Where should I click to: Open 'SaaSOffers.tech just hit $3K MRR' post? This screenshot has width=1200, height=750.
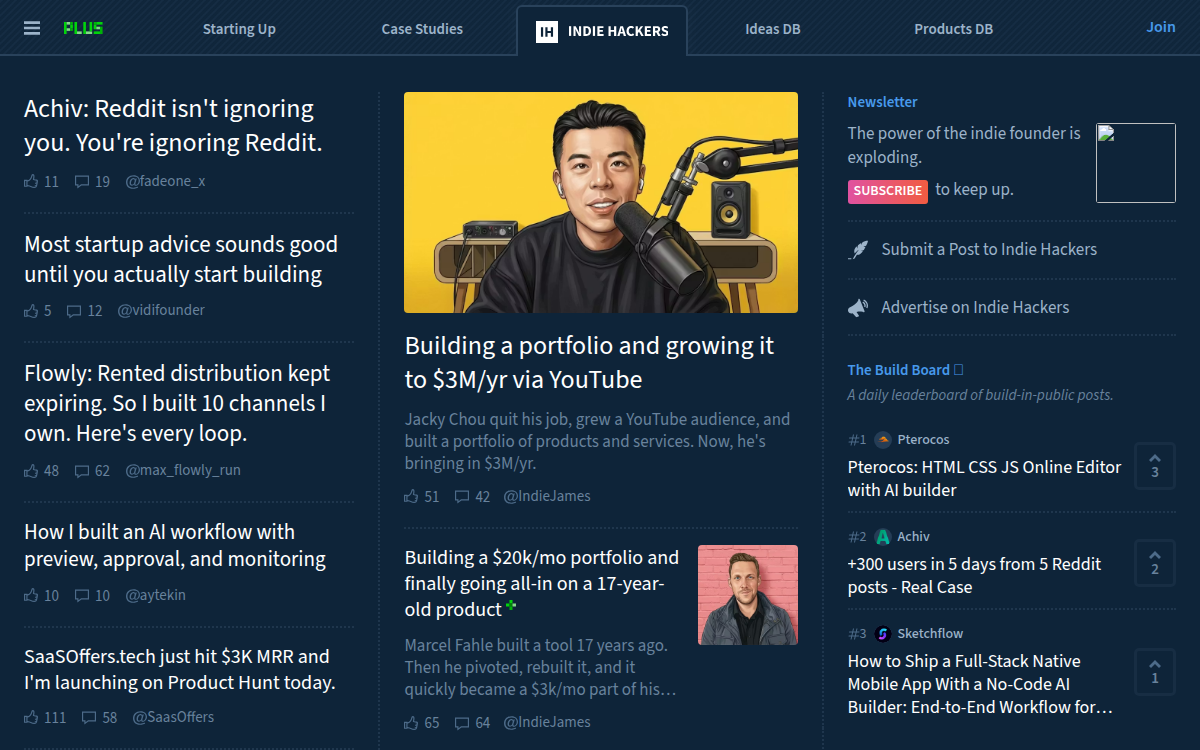click(x=180, y=670)
